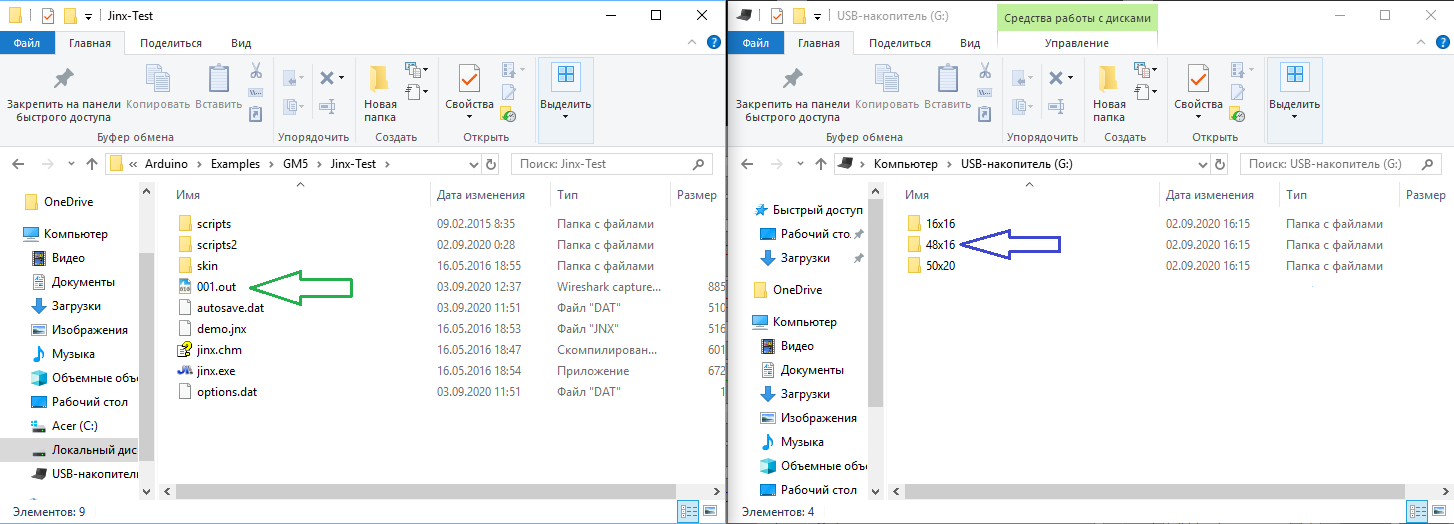
Task: Switch Jinx-Test window to details view
Action: [689, 511]
